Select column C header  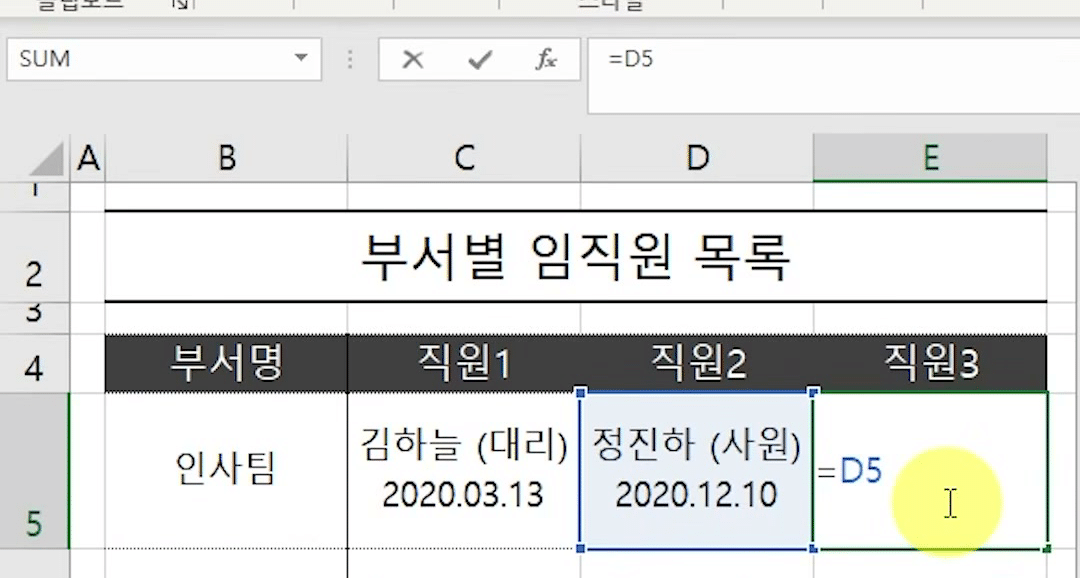point(464,158)
